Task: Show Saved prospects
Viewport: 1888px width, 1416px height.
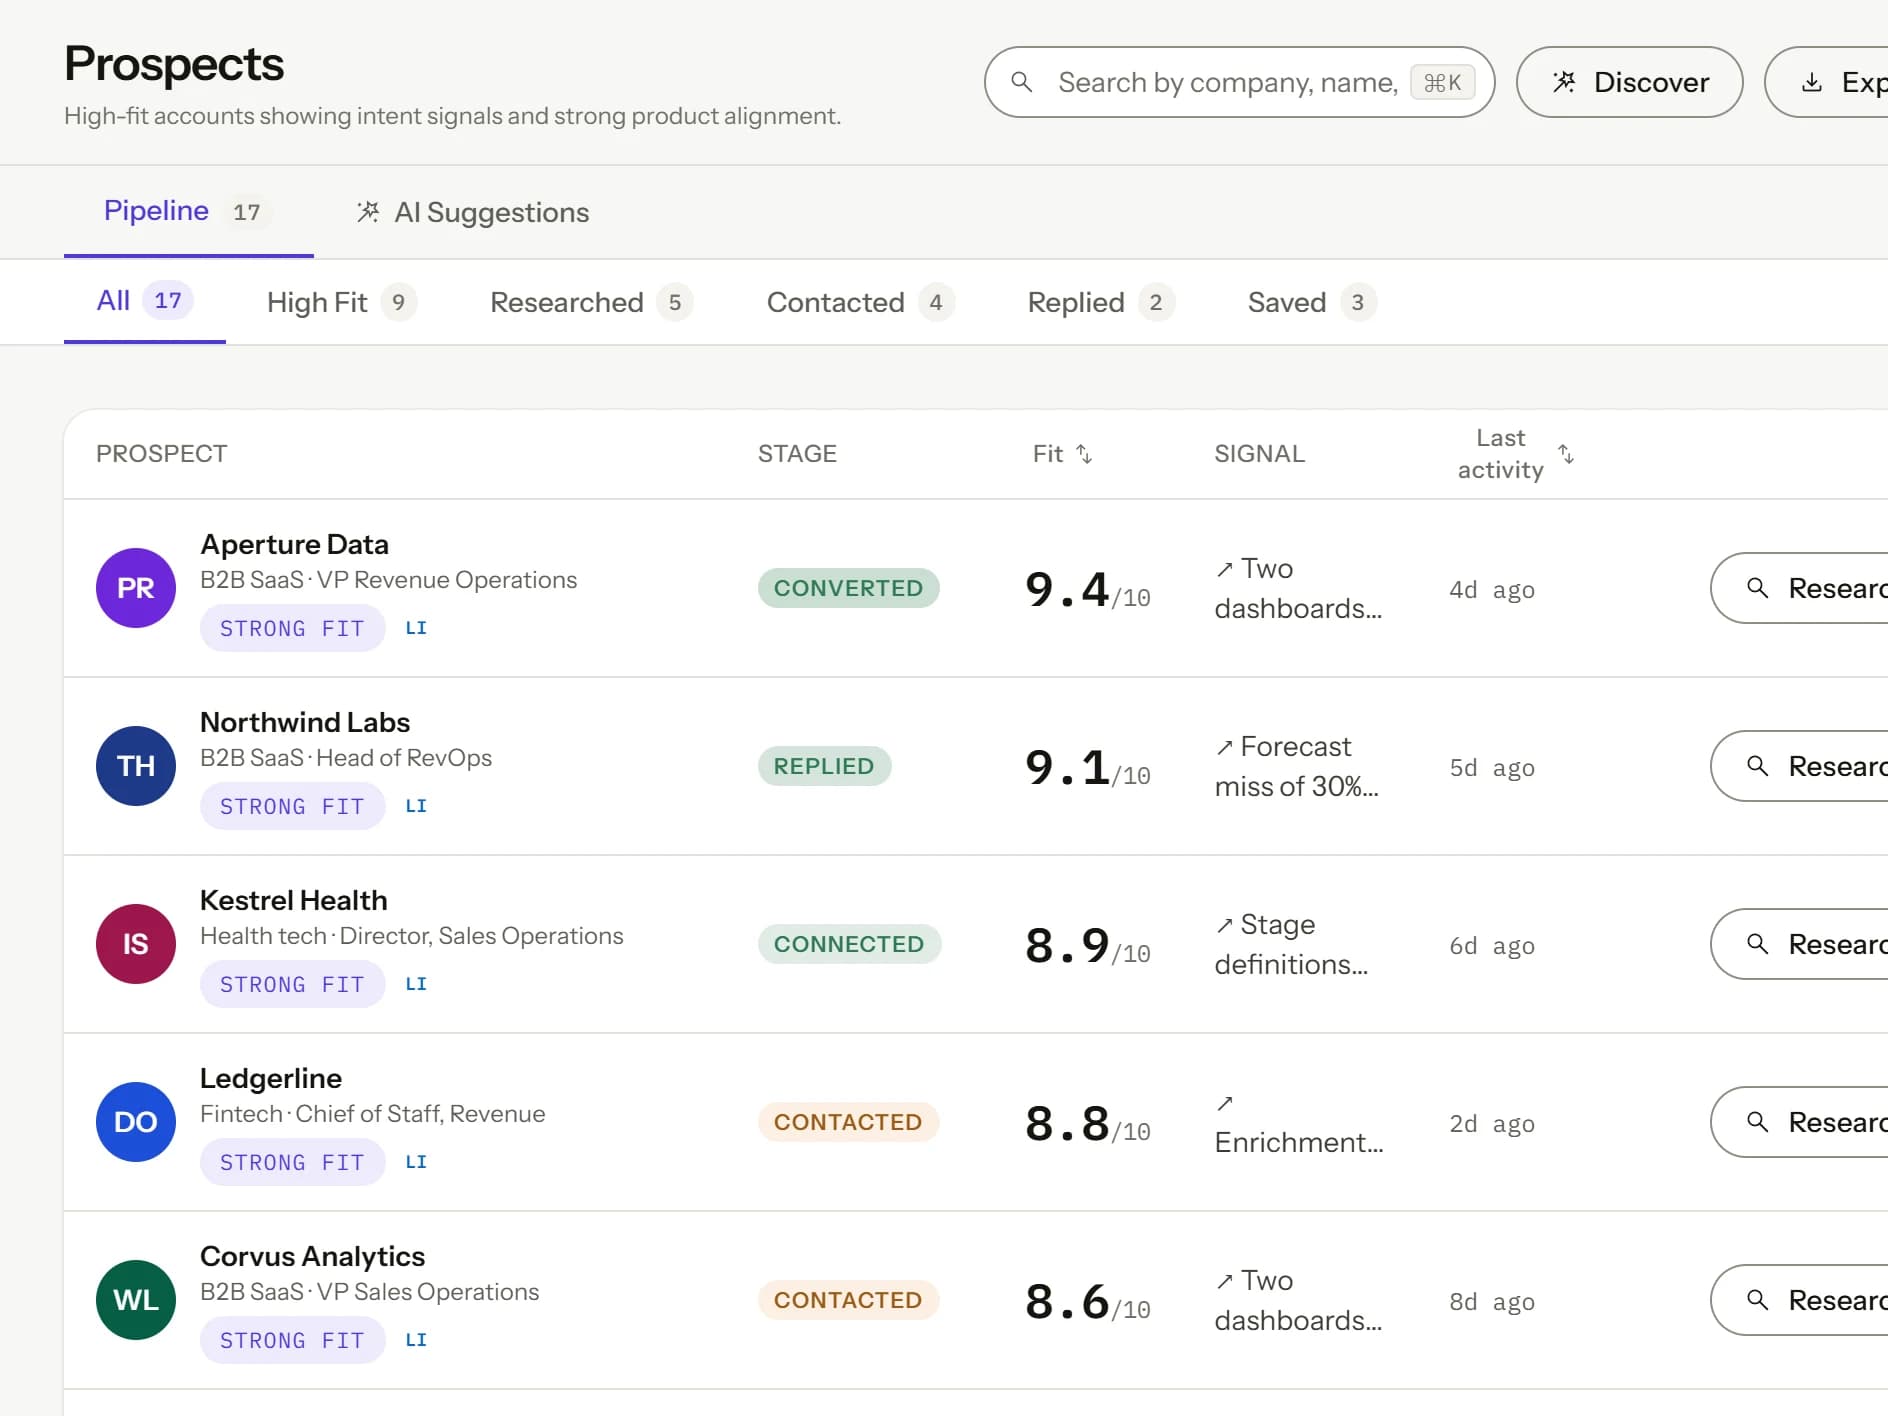Action: click(1312, 302)
